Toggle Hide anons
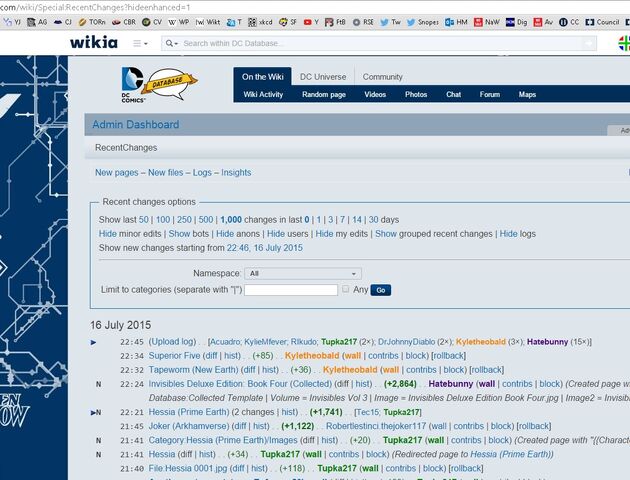This screenshot has width=630, height=480. (225, 234)
